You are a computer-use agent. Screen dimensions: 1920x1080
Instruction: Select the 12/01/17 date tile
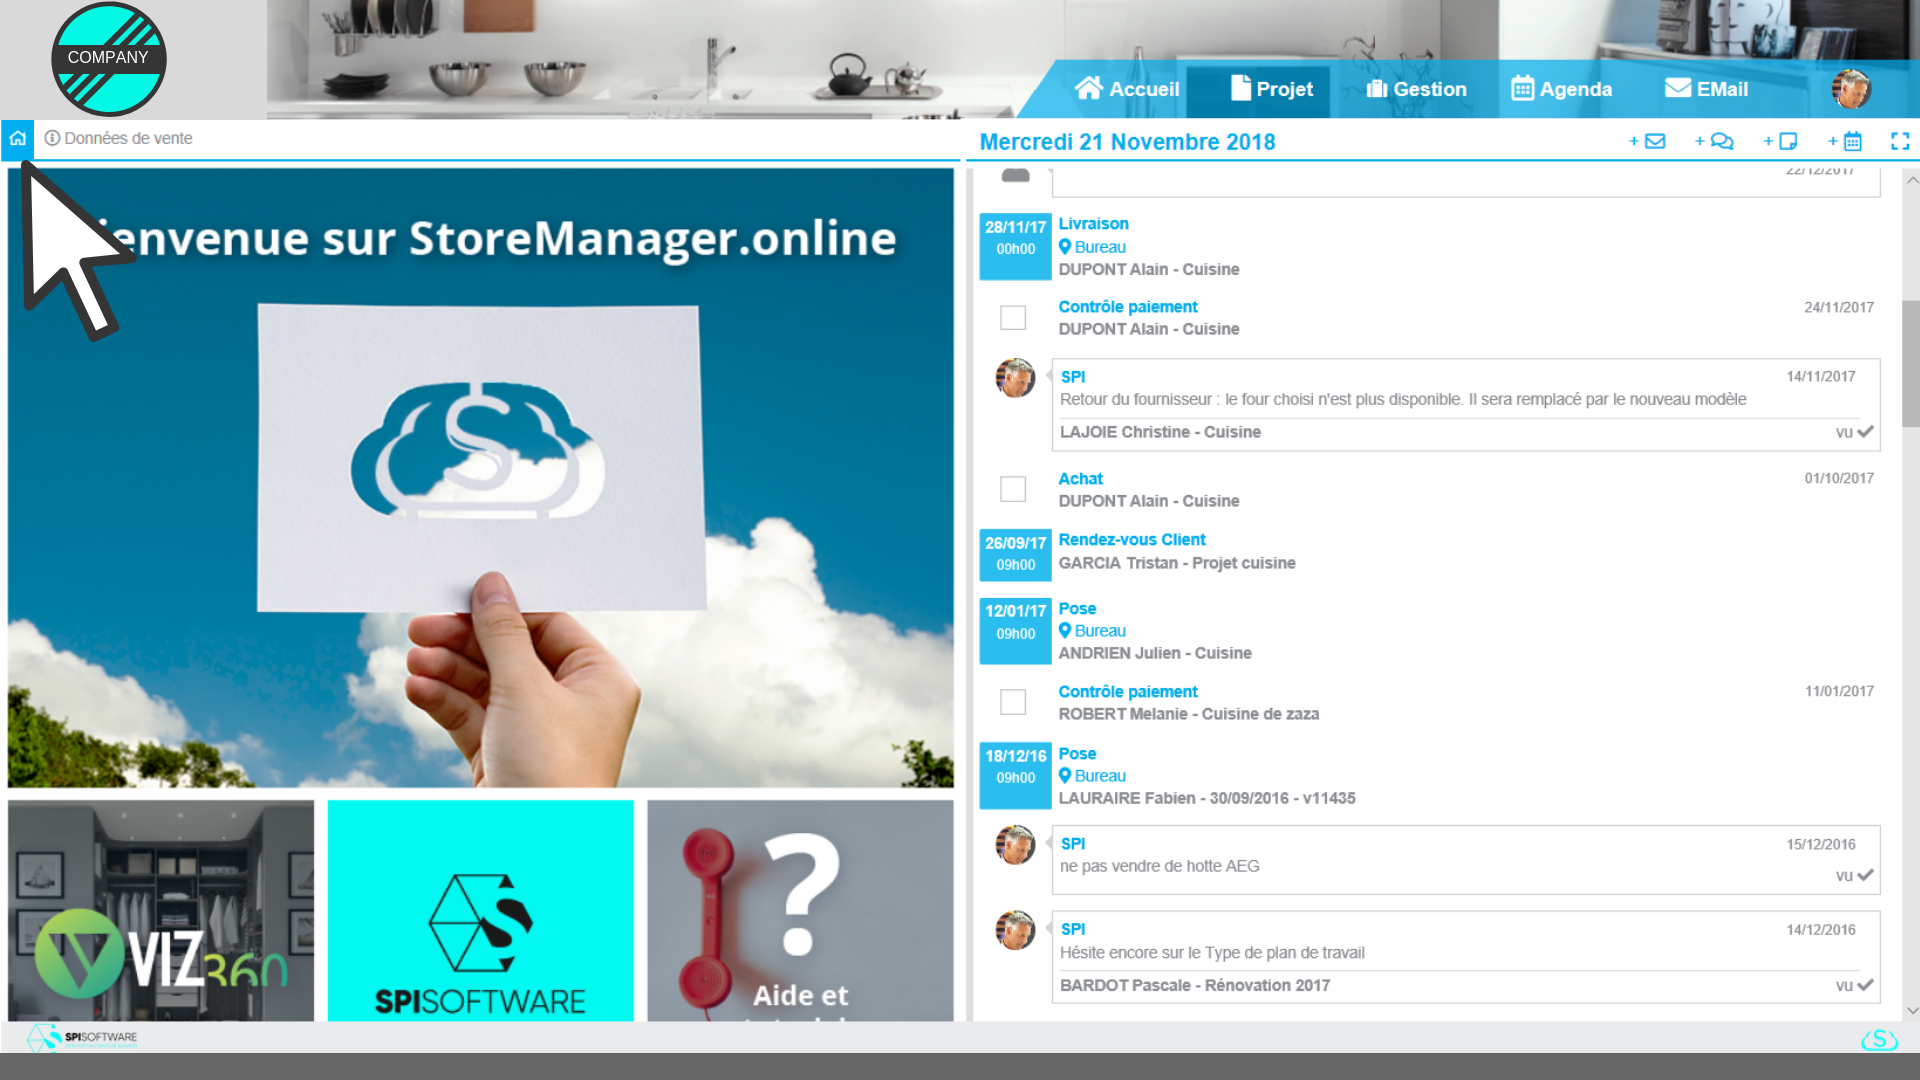(x=1015, y=631)
